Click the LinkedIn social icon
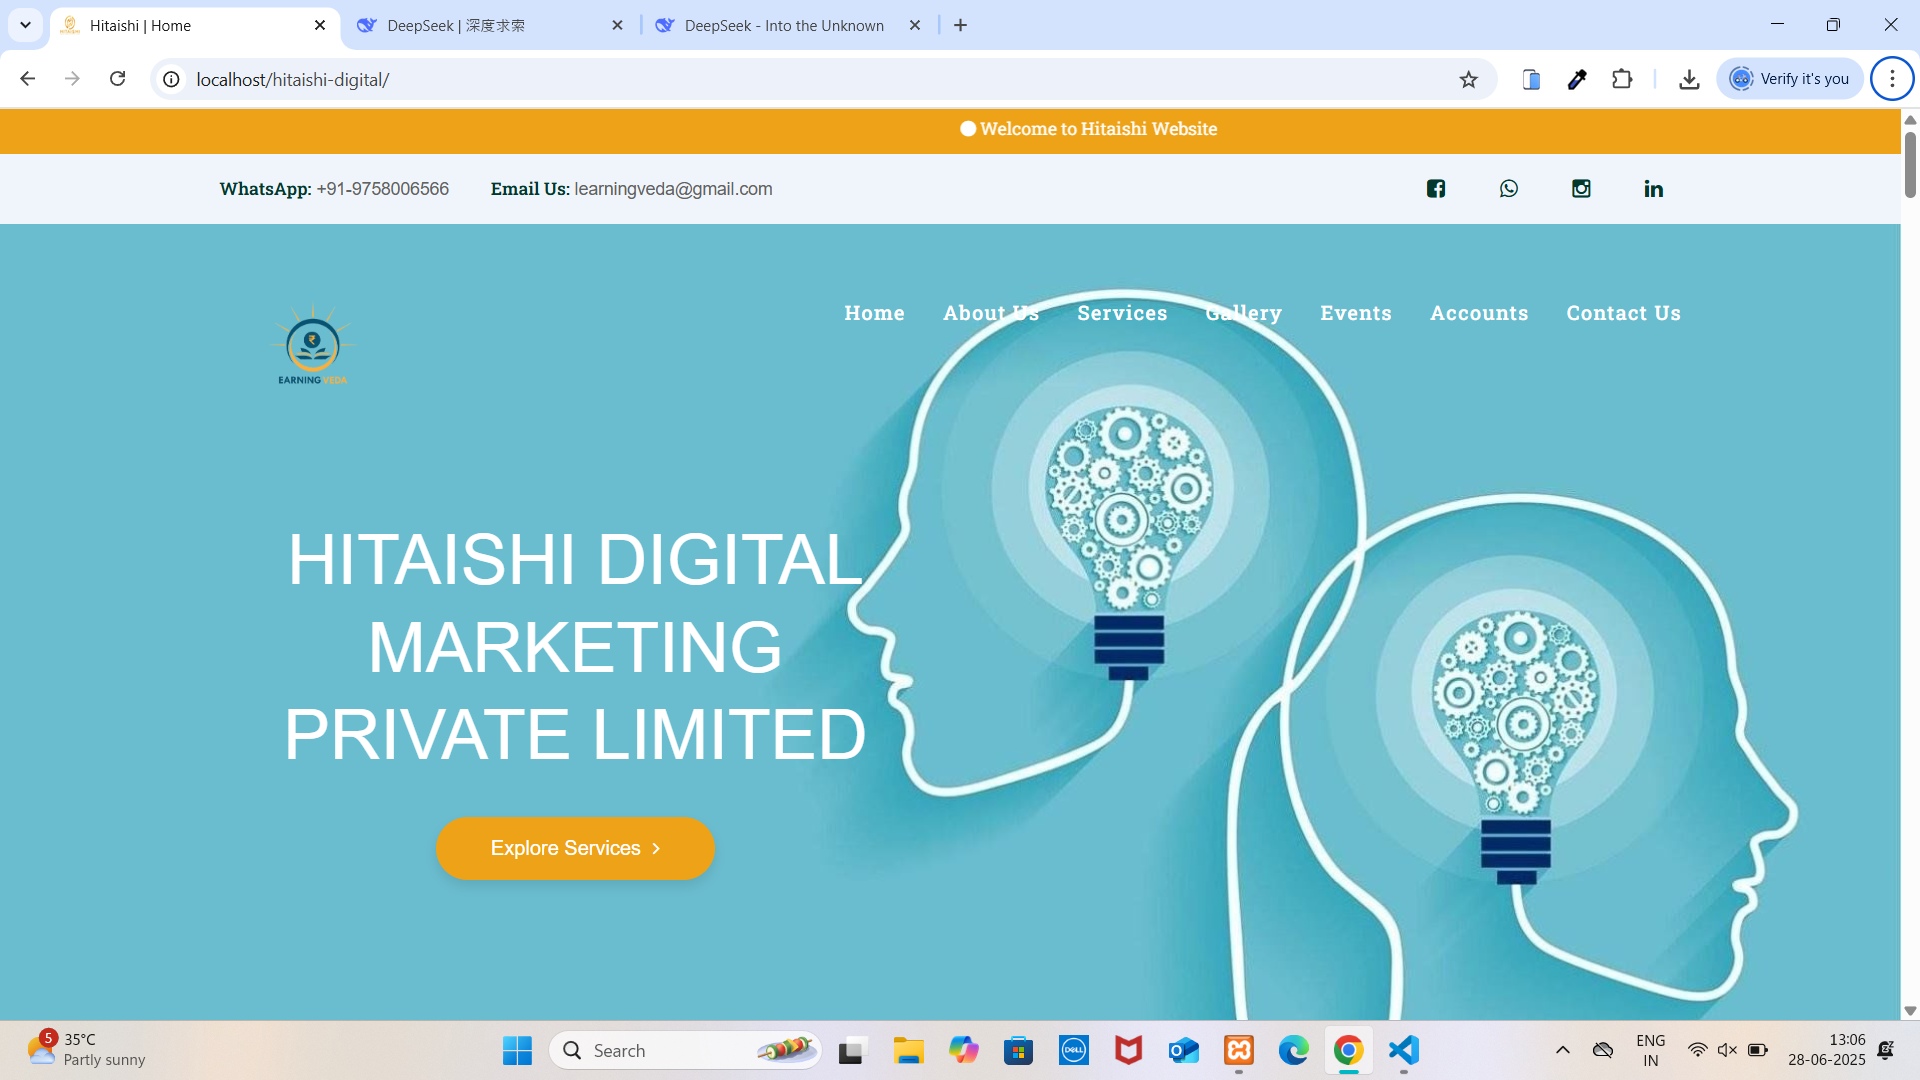Image resolution: width=1920 pixels, height=1080 pixels. point(1653,189)
